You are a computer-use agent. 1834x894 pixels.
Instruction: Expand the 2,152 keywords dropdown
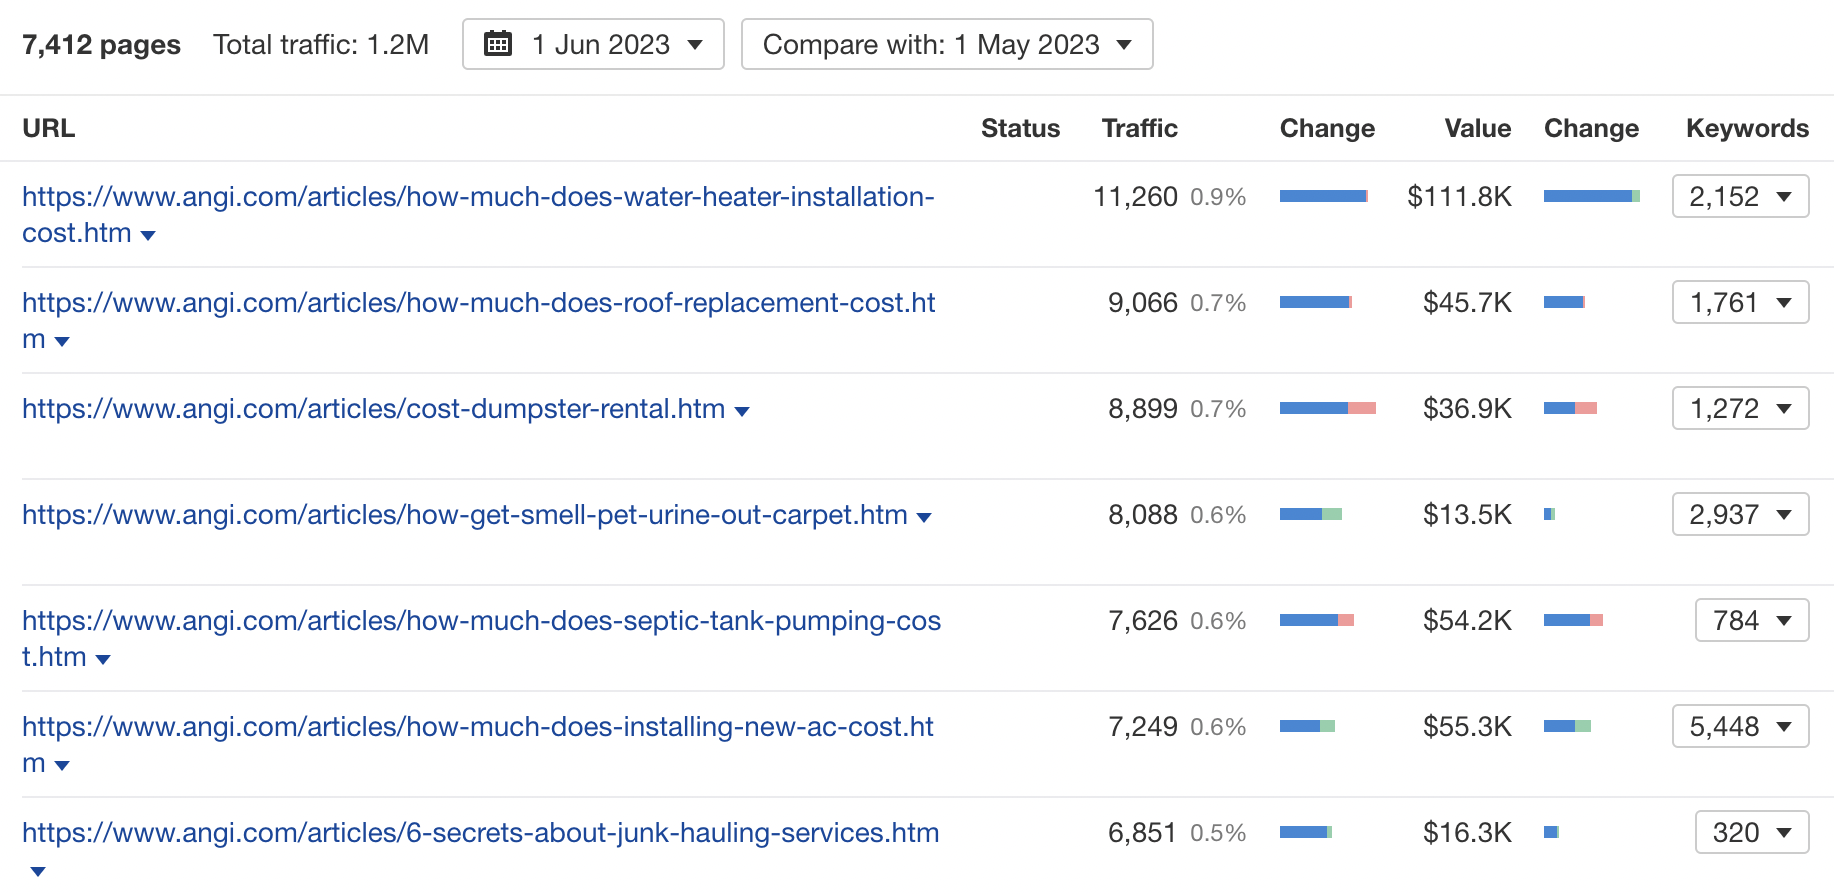tap(1740, 196)
